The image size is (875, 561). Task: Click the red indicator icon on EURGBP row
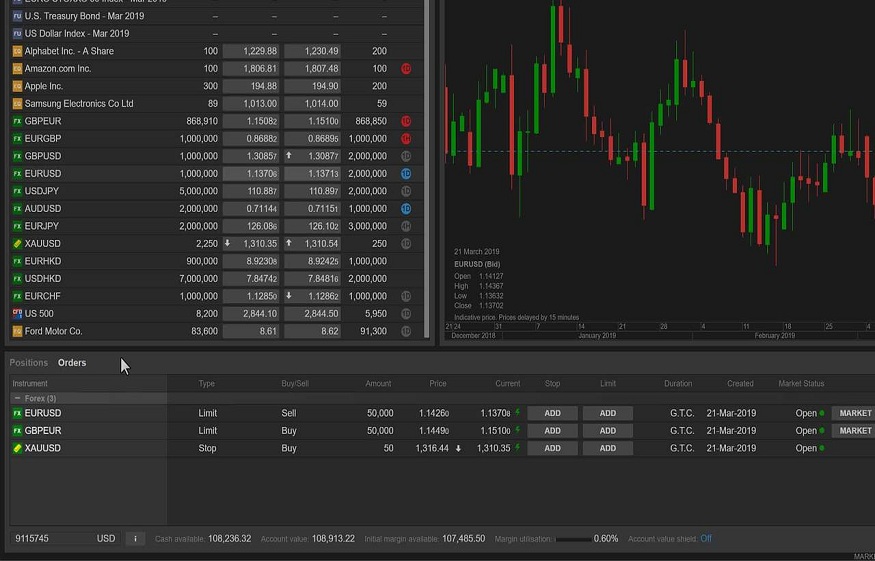pyautogui.click(x=406, y=138)
